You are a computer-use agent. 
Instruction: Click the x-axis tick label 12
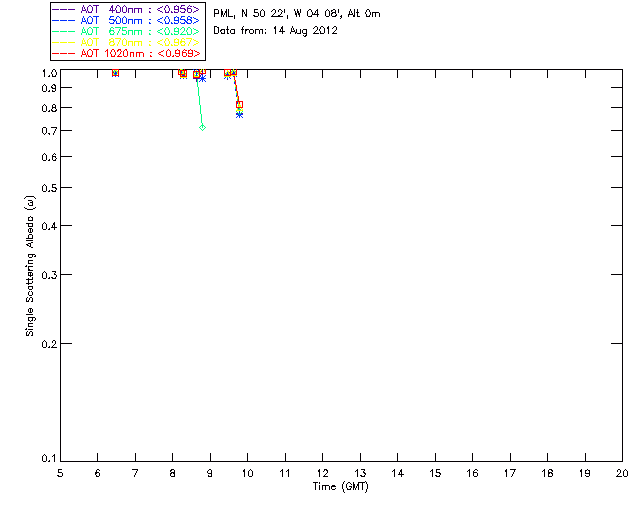coord(322,473)
